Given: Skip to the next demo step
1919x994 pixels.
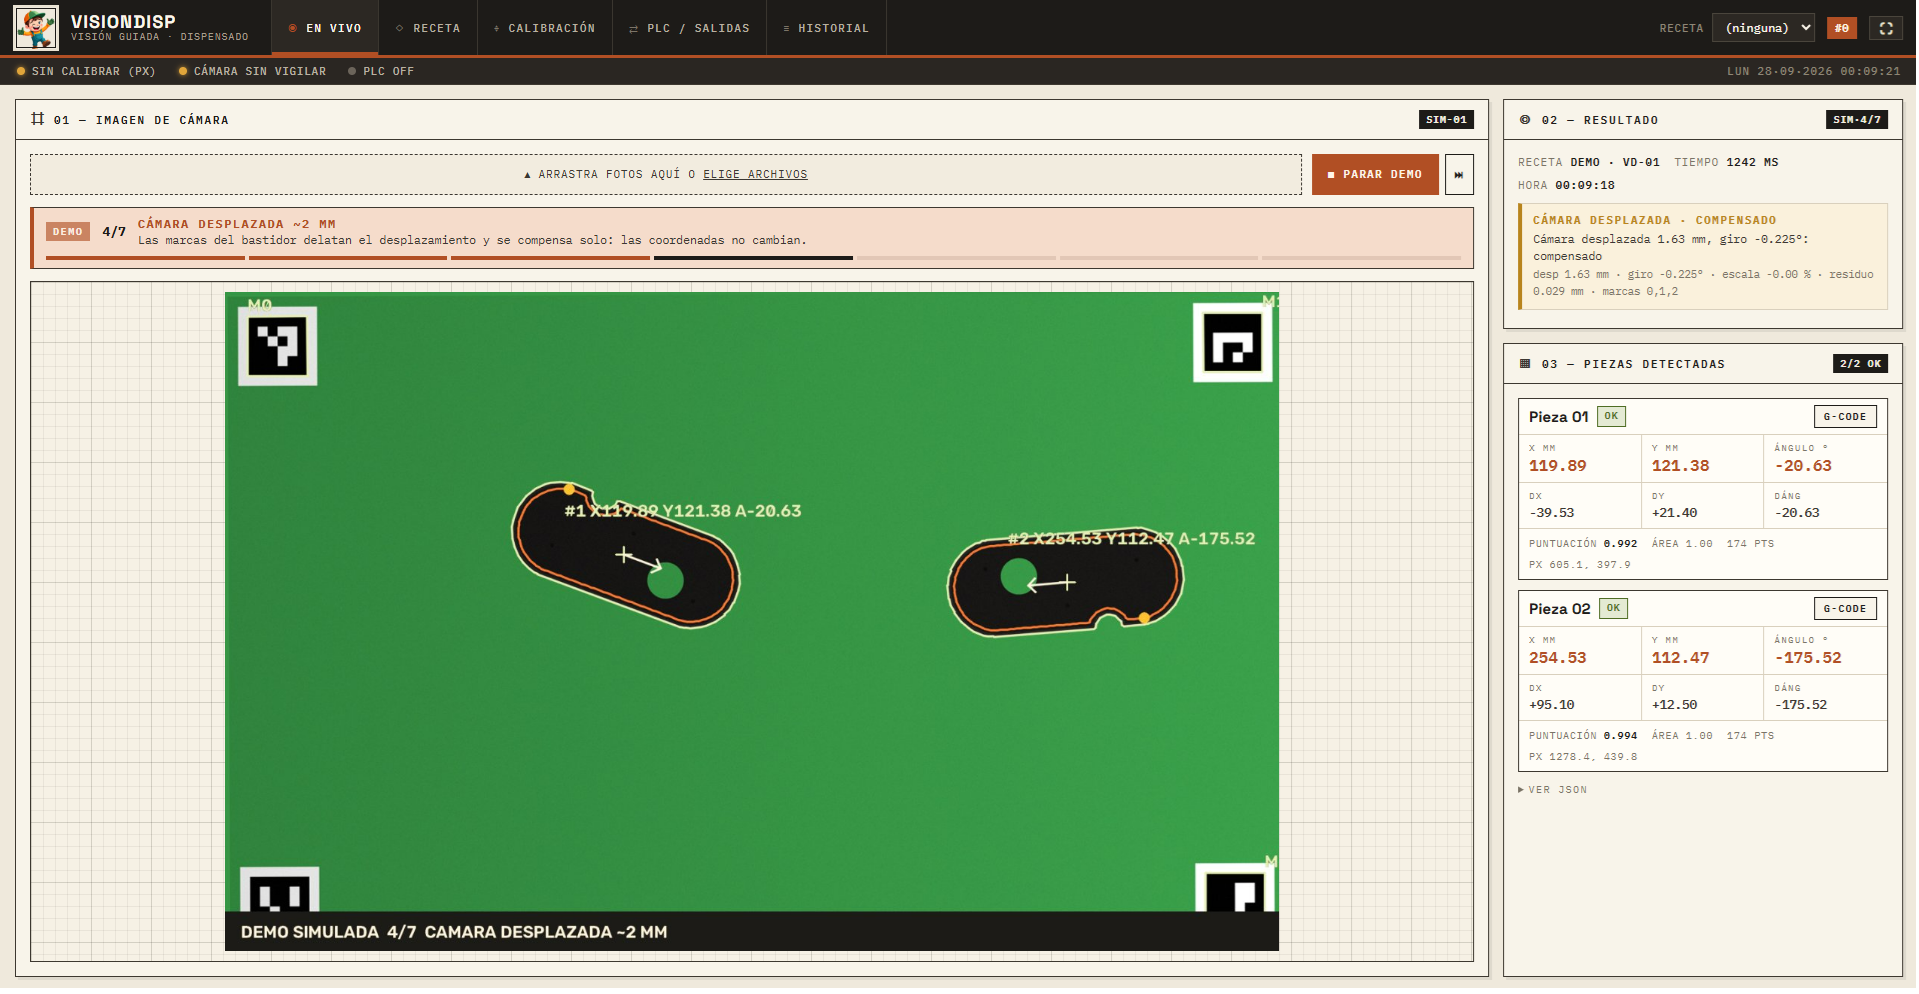Looking at the screenshot, I should click(1459, 175).
